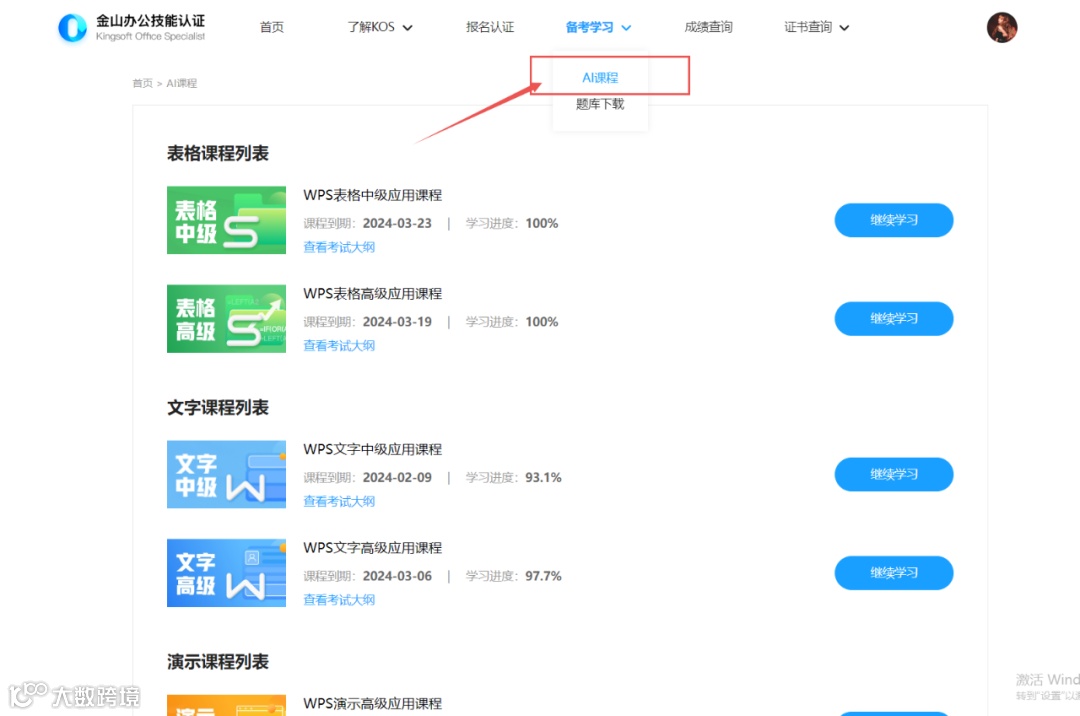Screen dimensions: 1080x716
Task: Click the WPS文字中级应用课程 title
Action: 373,449
